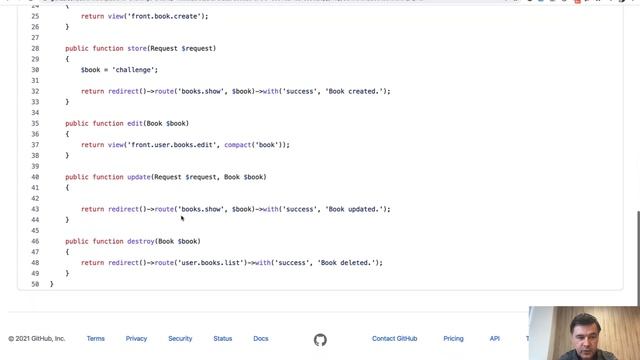Open the Security footer link
This screenshot has width=640, height=360.
click(x=180, y=339)
